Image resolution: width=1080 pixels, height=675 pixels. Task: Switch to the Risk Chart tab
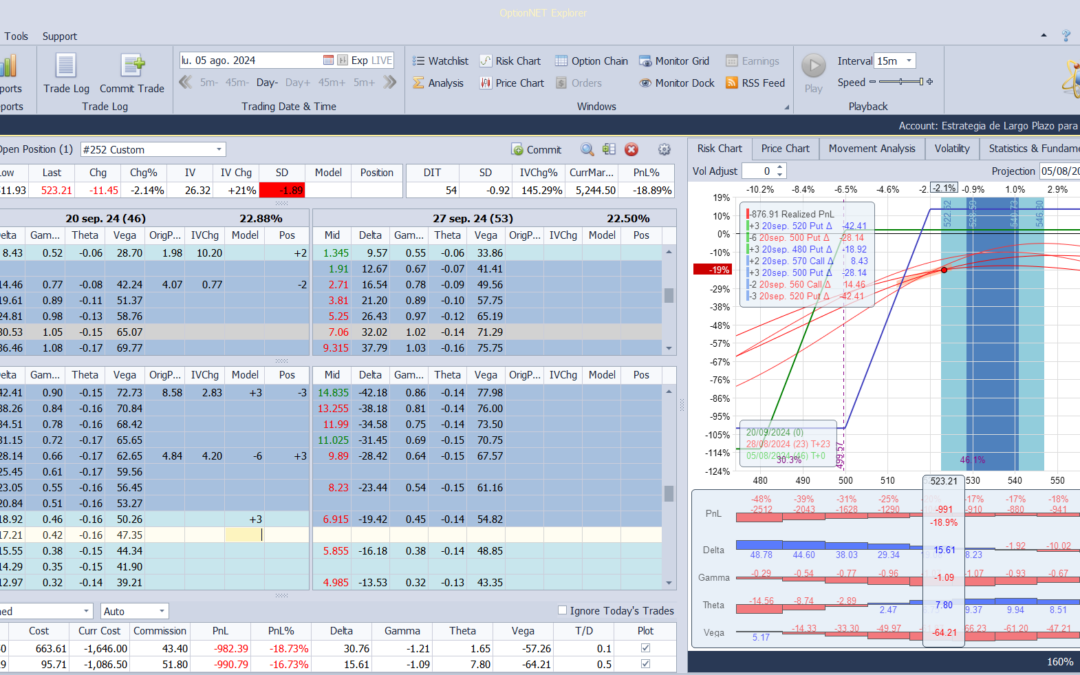pyautogui.click(x=720, y=148)
